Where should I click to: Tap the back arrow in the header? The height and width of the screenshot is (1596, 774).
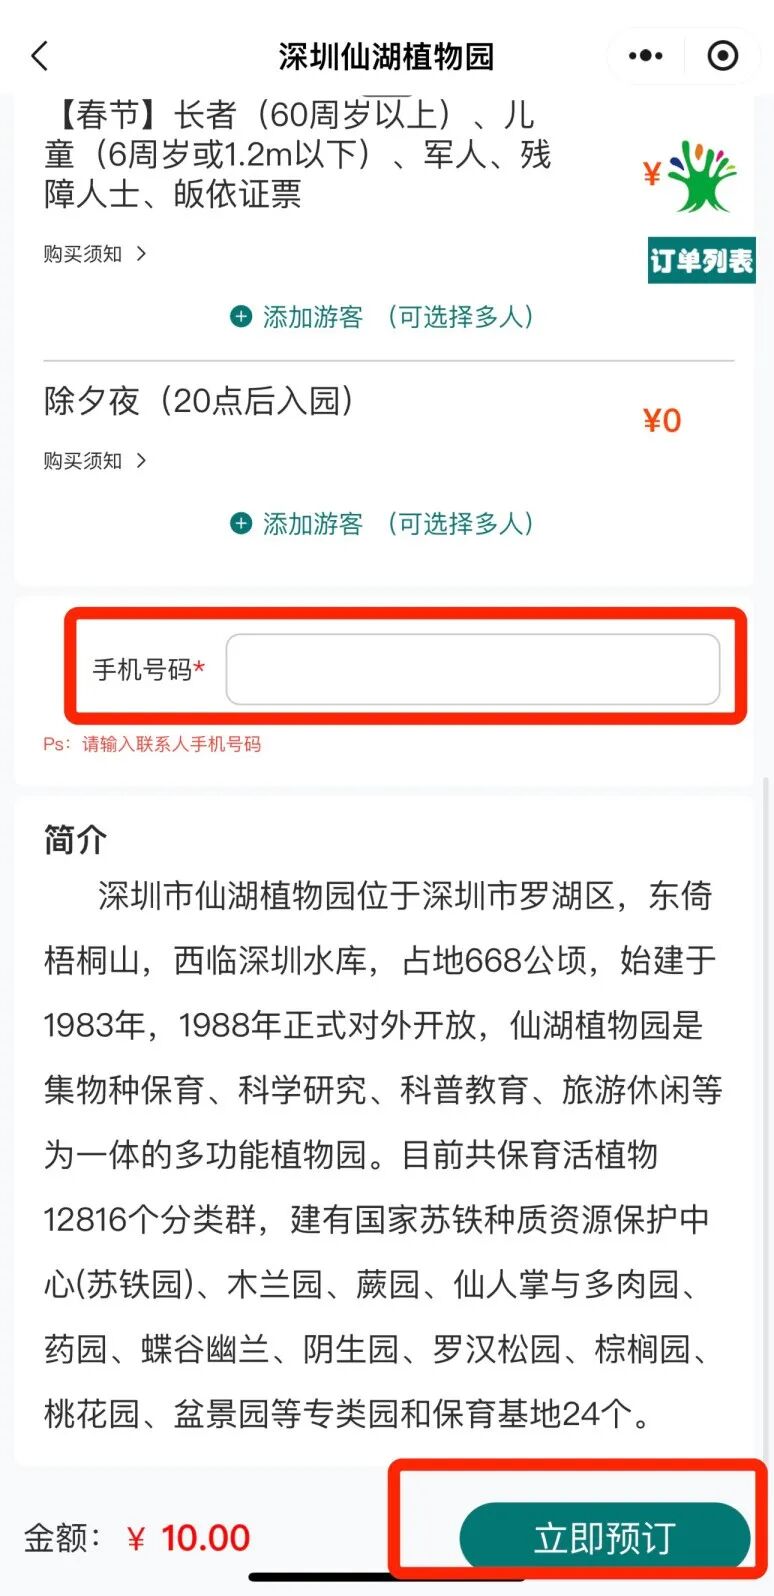pyautogui.click(x=40, y=56)
